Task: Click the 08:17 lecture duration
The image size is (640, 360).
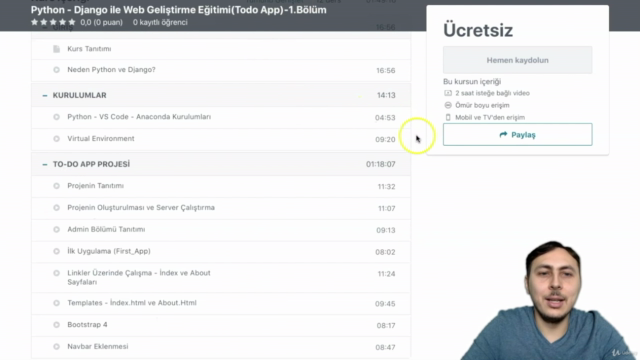Action: [x=386, y=326]
